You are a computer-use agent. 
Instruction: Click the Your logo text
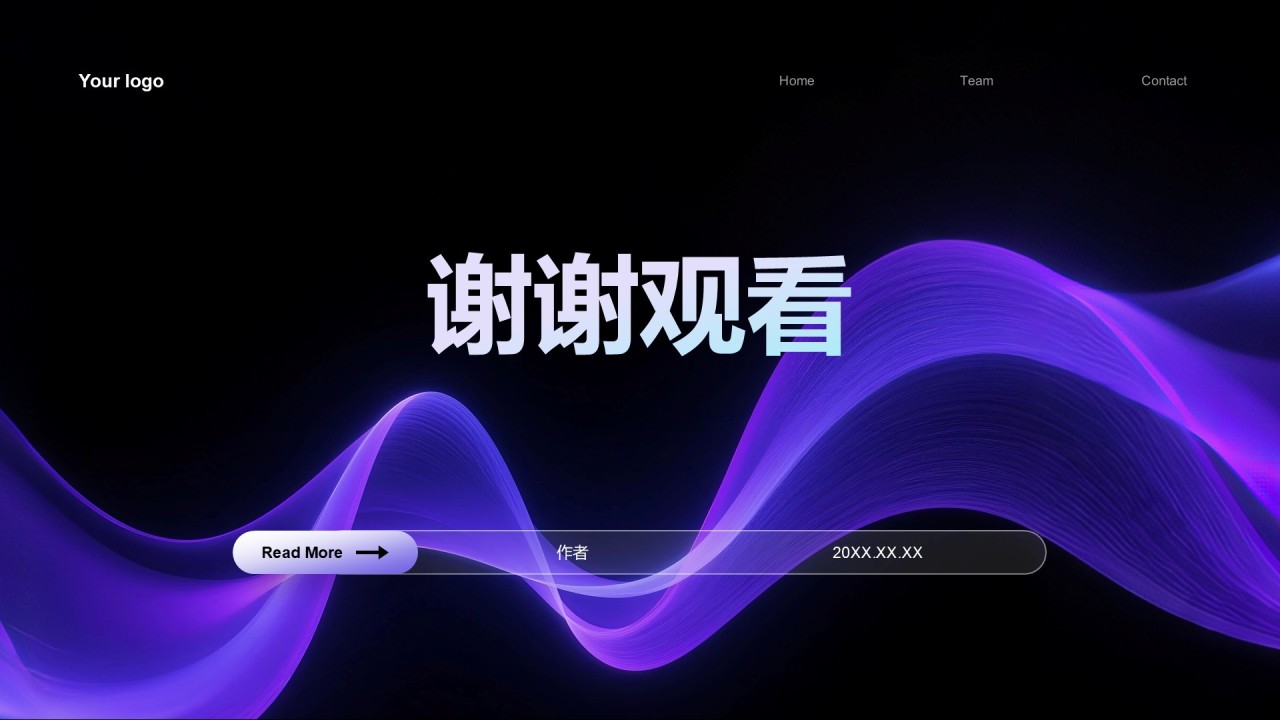(121, 81)
